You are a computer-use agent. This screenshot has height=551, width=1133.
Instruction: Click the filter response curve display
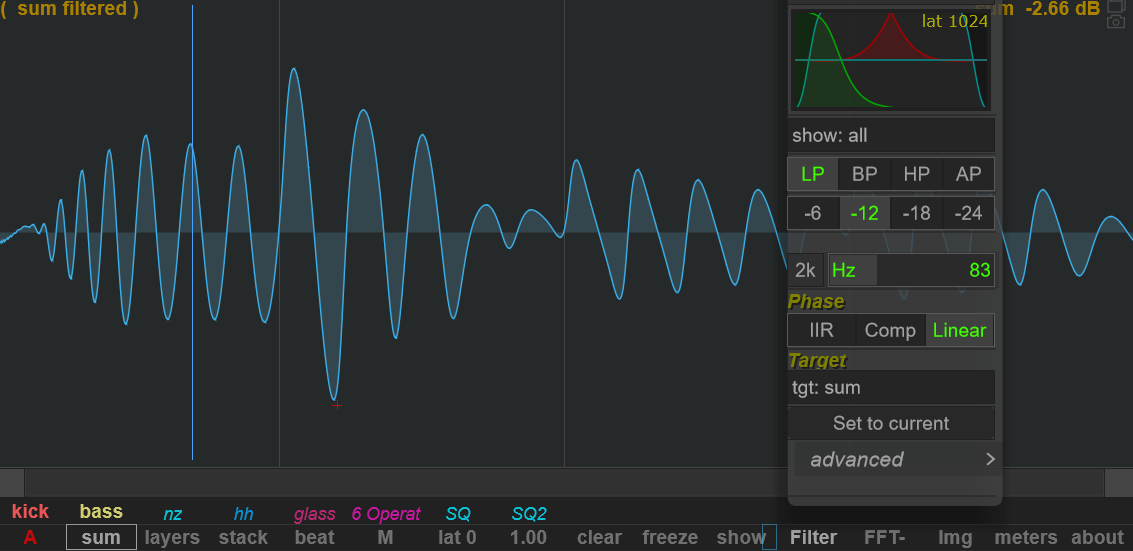click(x=890, y=60)
